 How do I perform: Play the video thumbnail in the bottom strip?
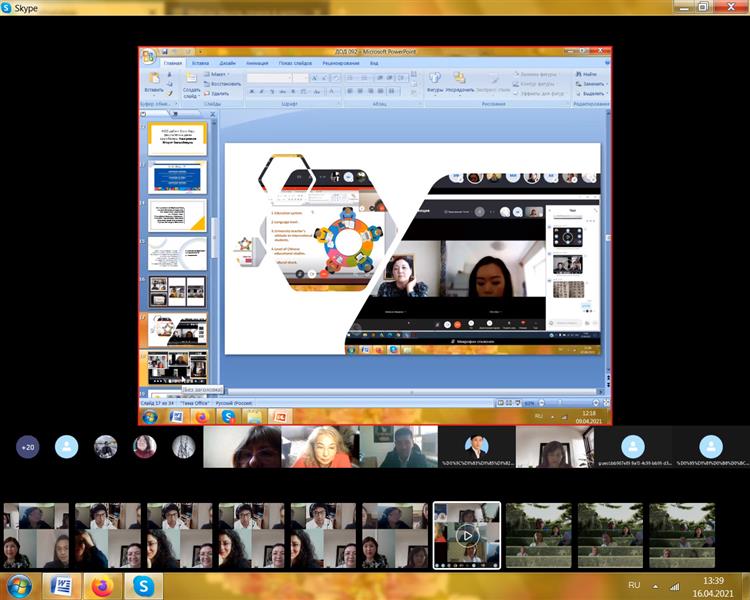466,535
